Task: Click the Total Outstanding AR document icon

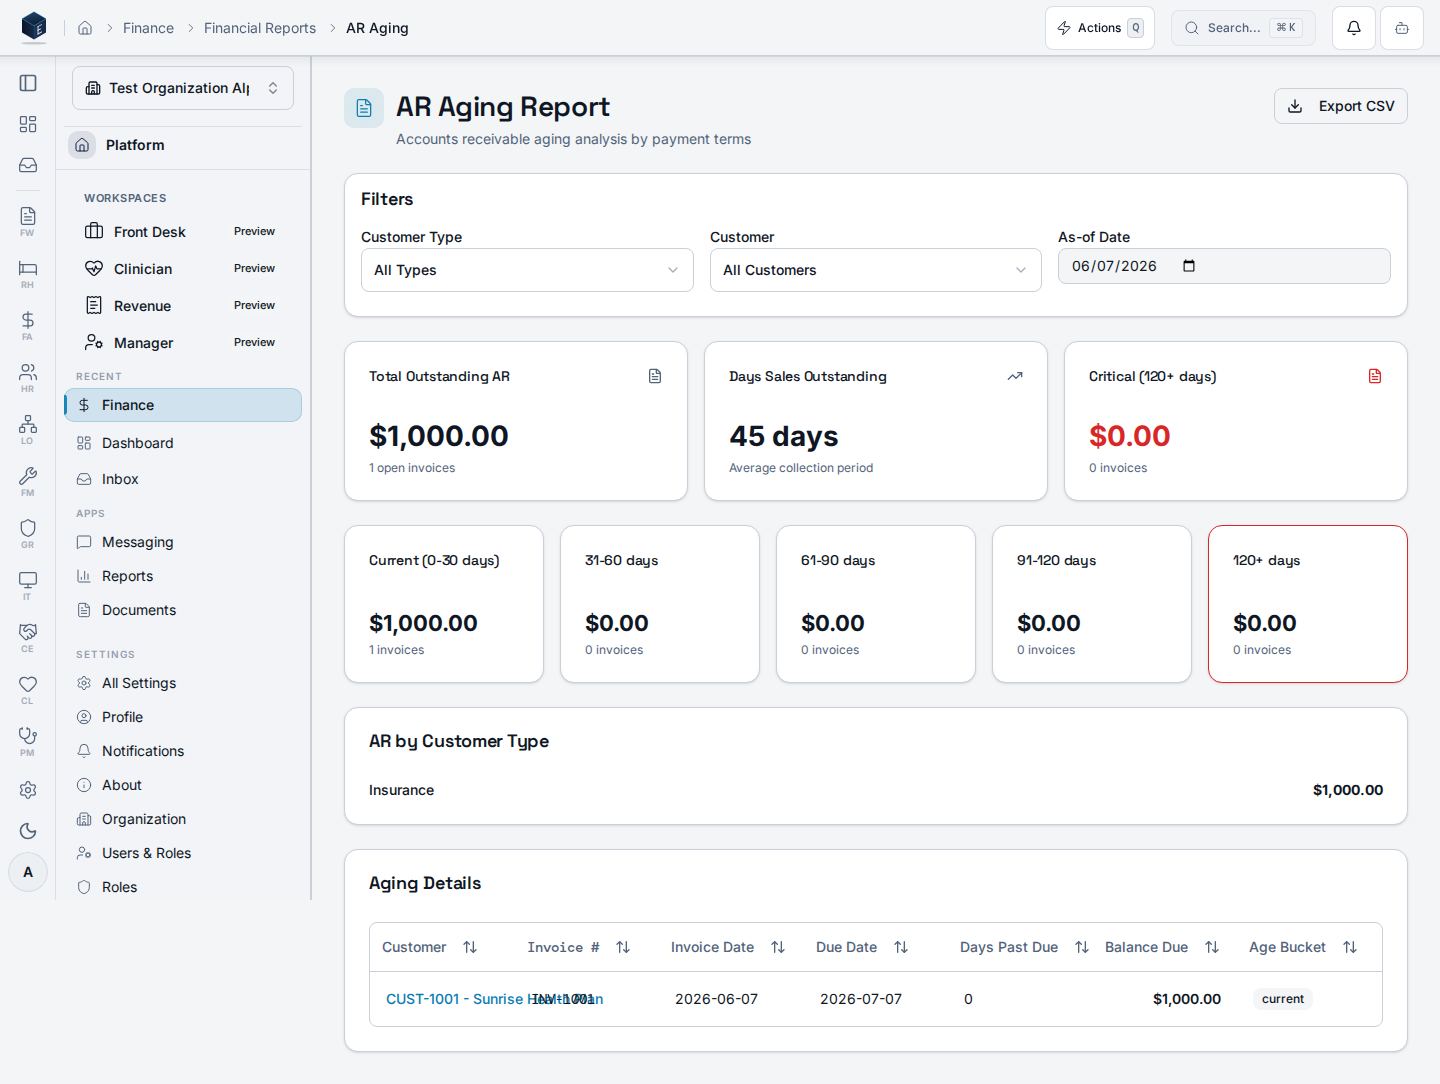Action: coord(655,376)
